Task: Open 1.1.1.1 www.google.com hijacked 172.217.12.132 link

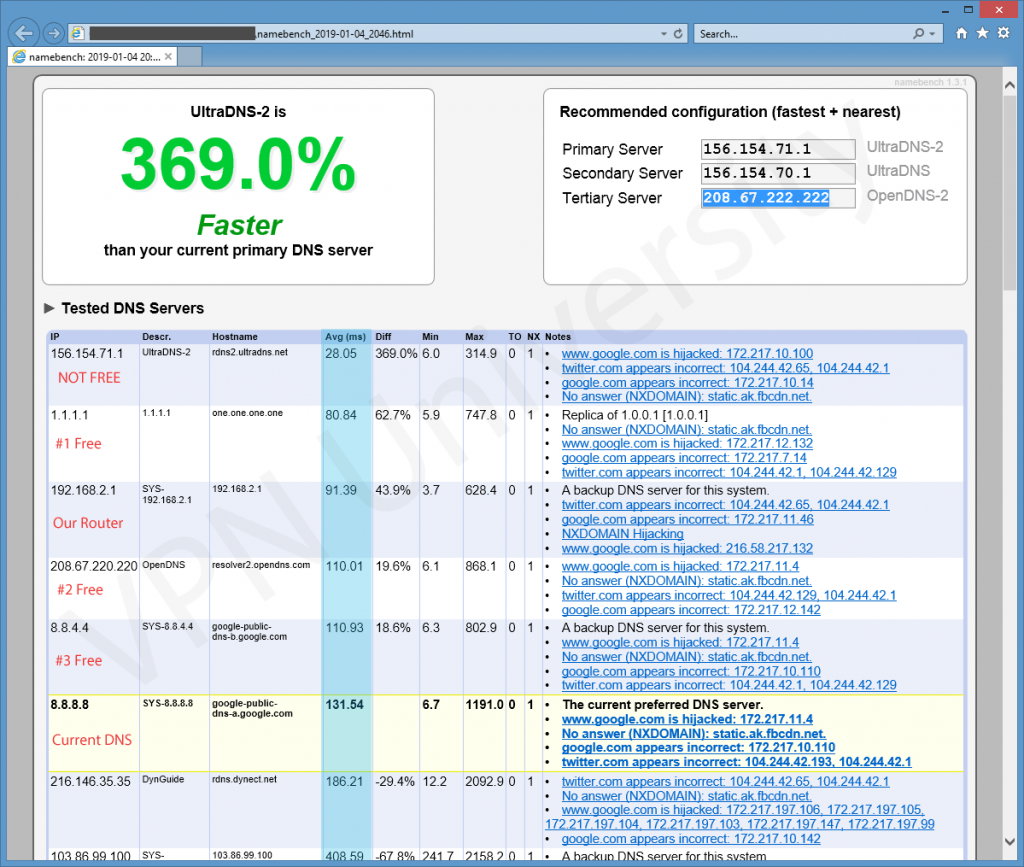Action: [687, 443]
